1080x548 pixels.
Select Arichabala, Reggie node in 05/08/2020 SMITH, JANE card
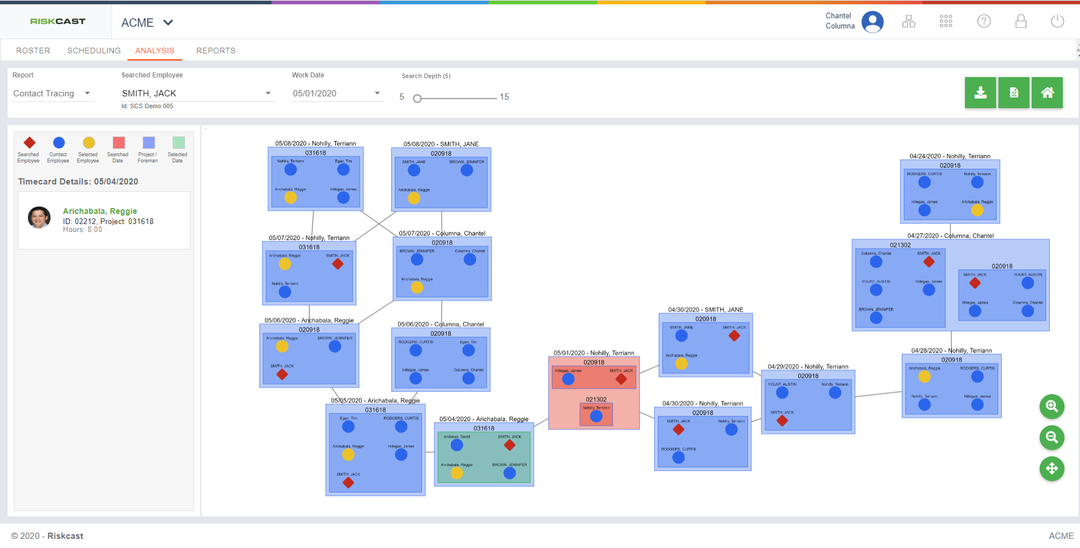point(414,198)
